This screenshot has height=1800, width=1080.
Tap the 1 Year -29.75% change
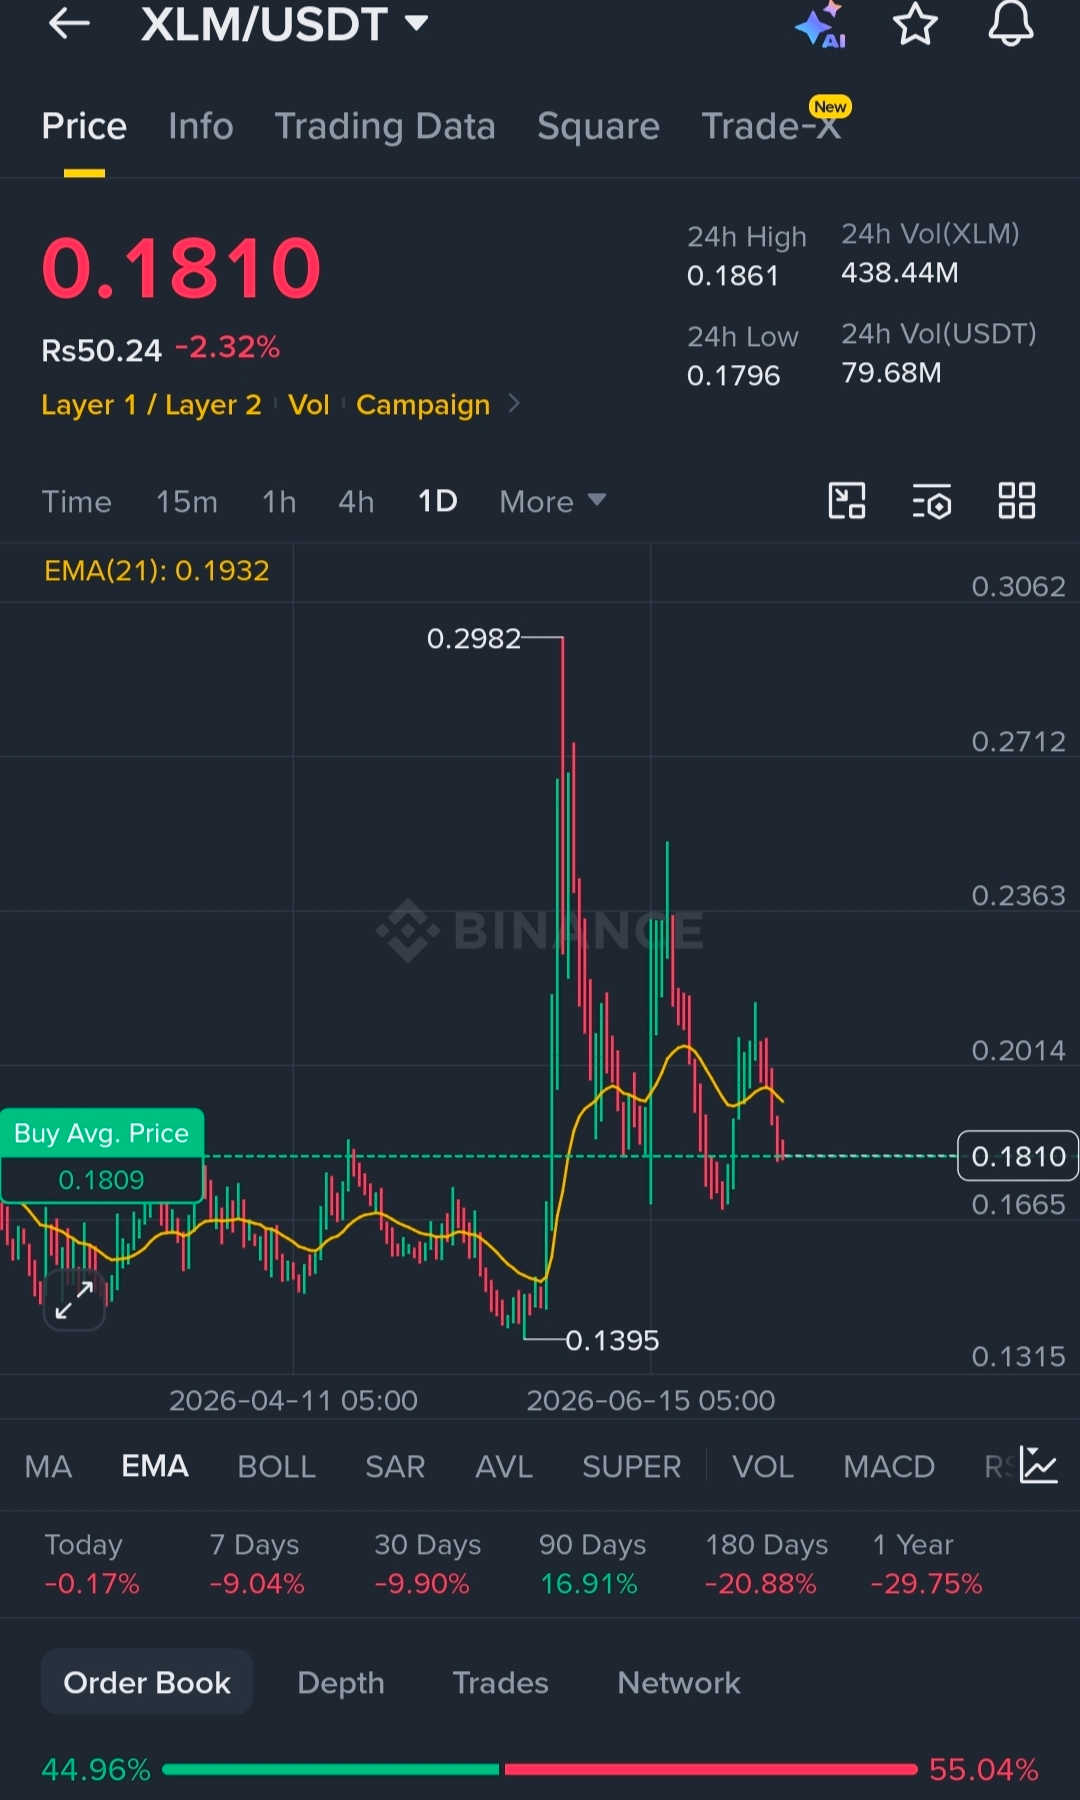point(926,1564)
